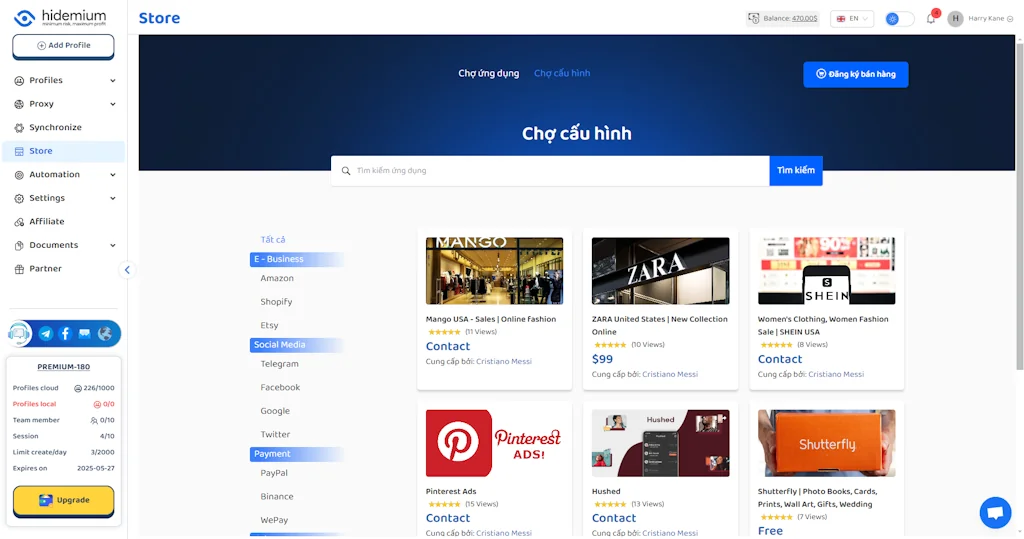Click the PREMIUM-180 plan label
This screenshot has height=539, width=1024.
coord(63,367)
